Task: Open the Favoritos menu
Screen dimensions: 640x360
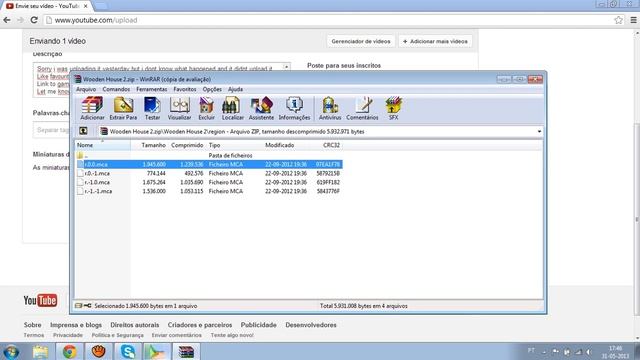Action: pyautogui.click(x=184, y=89)
